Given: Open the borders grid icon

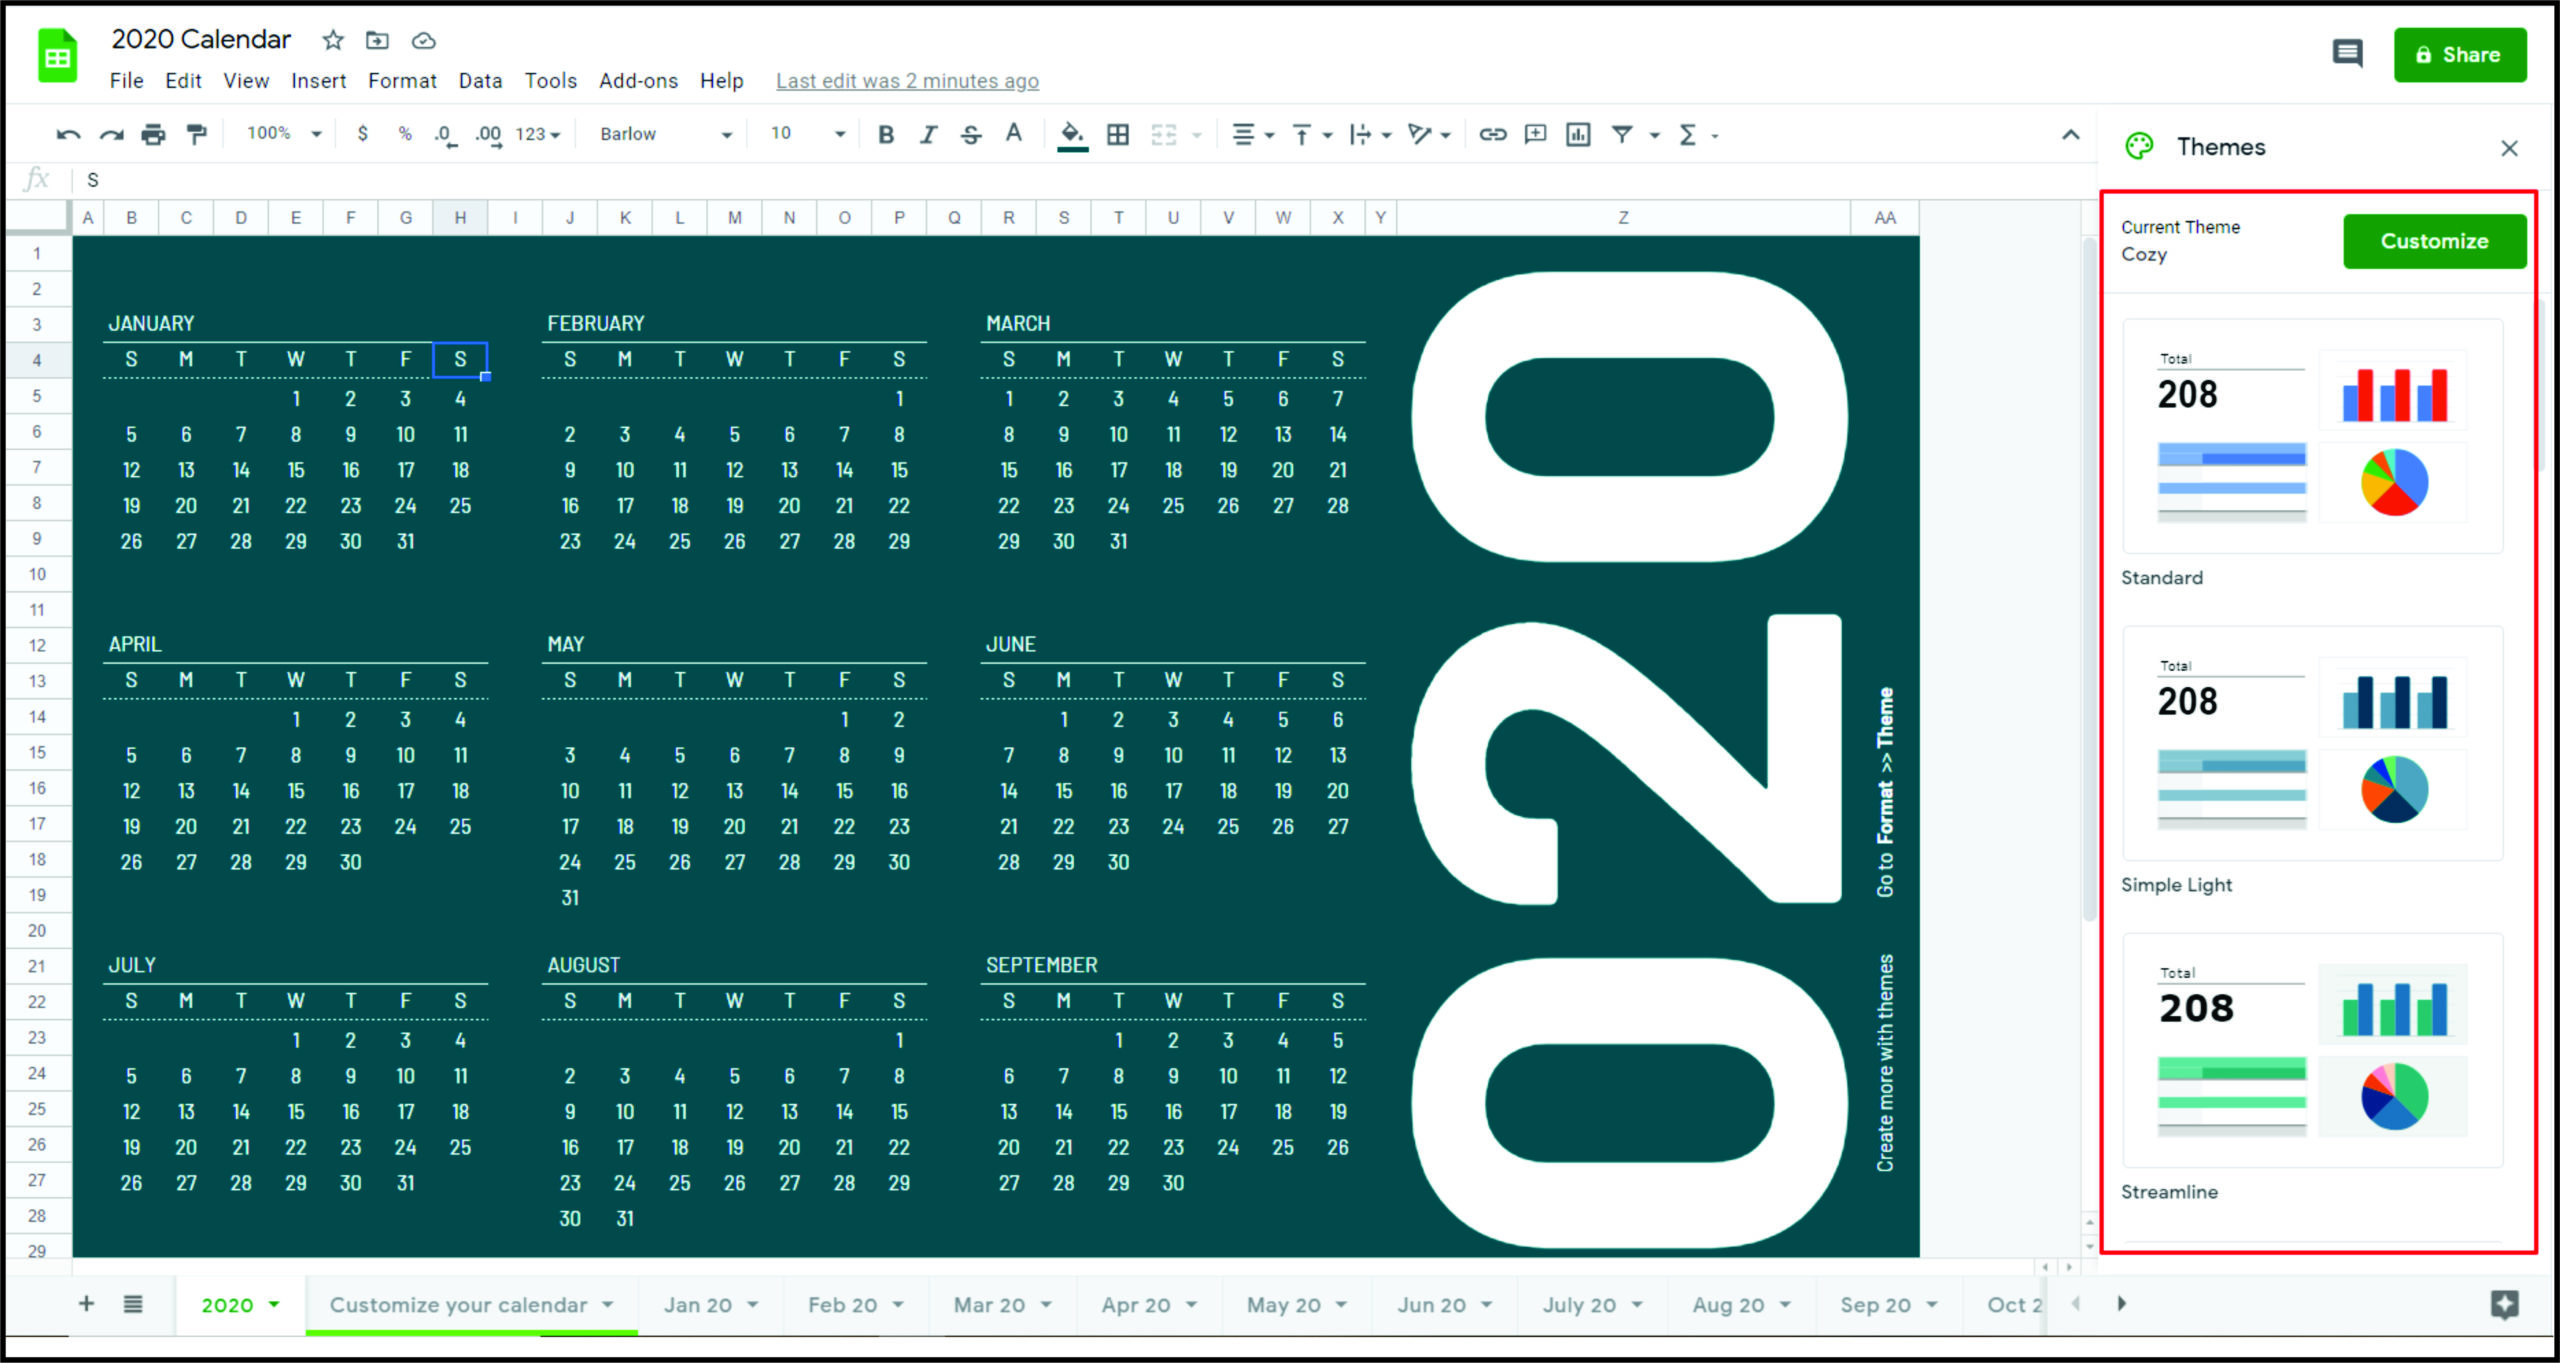Looking at the screenshot, I should [1118, 134].
